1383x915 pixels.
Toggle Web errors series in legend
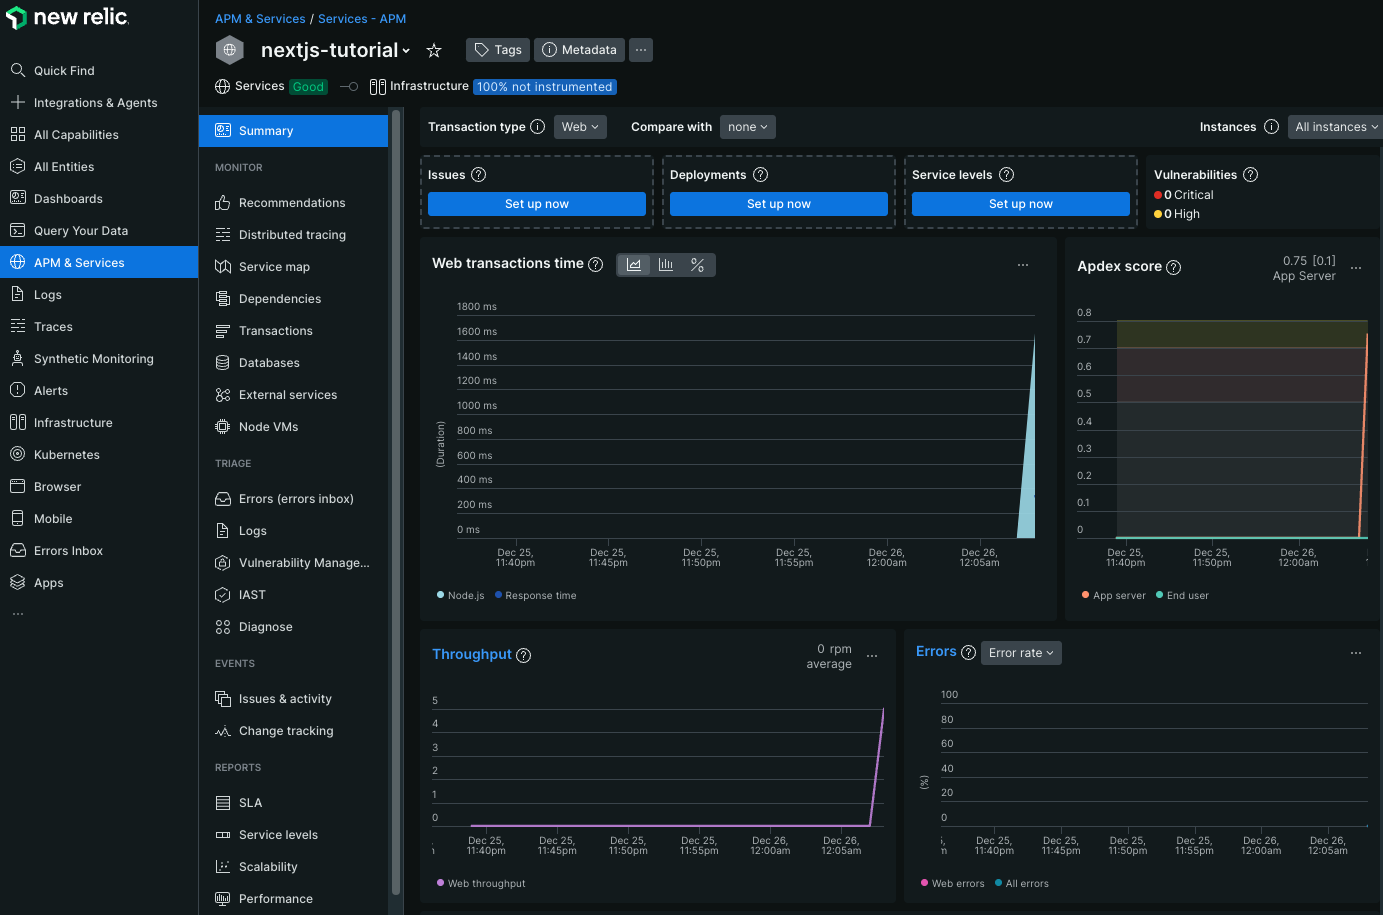(x=953, y=883)
